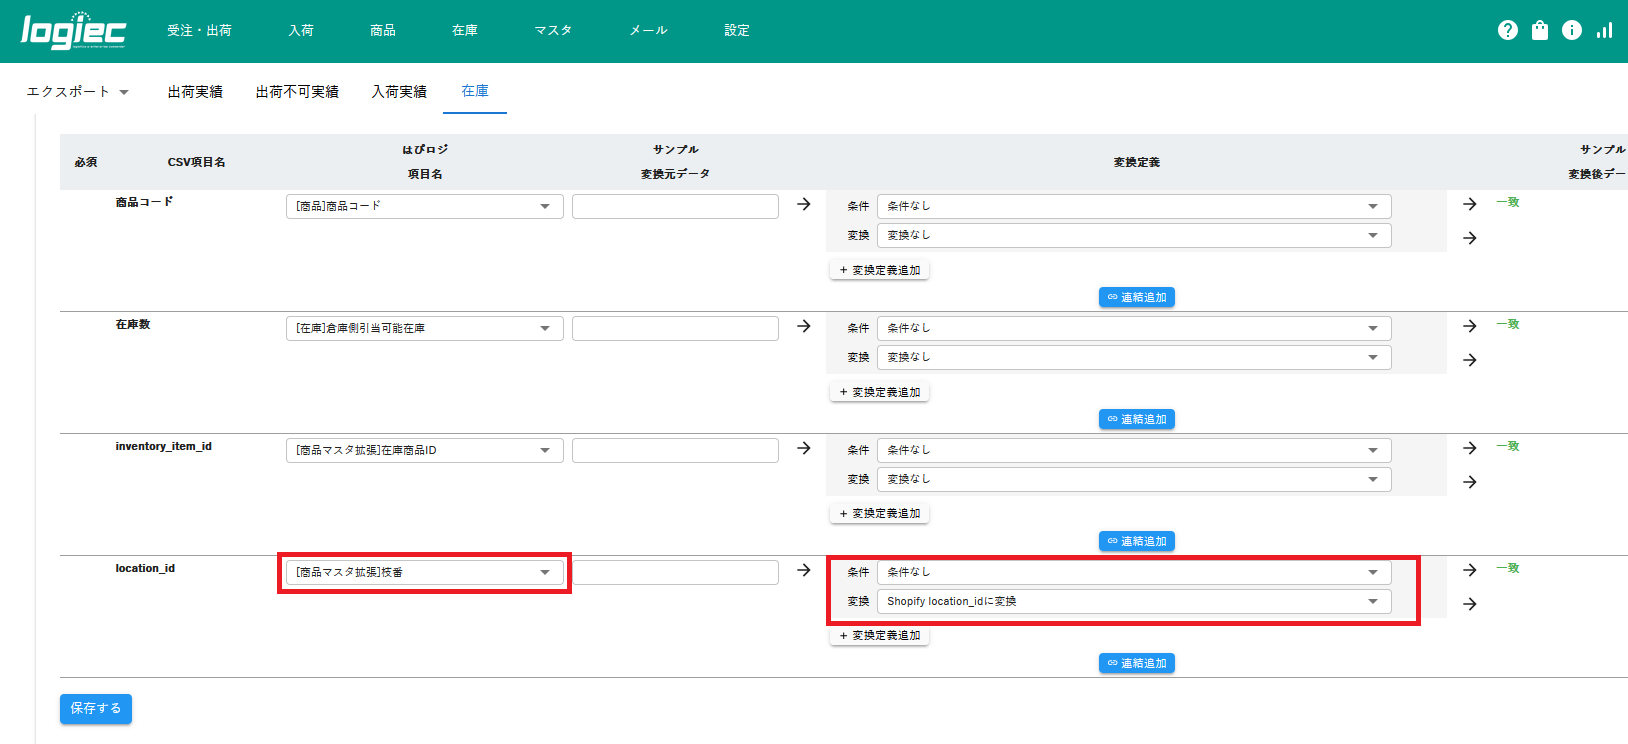
Task: Click the logiec logo
Action: tap(73, 31)
